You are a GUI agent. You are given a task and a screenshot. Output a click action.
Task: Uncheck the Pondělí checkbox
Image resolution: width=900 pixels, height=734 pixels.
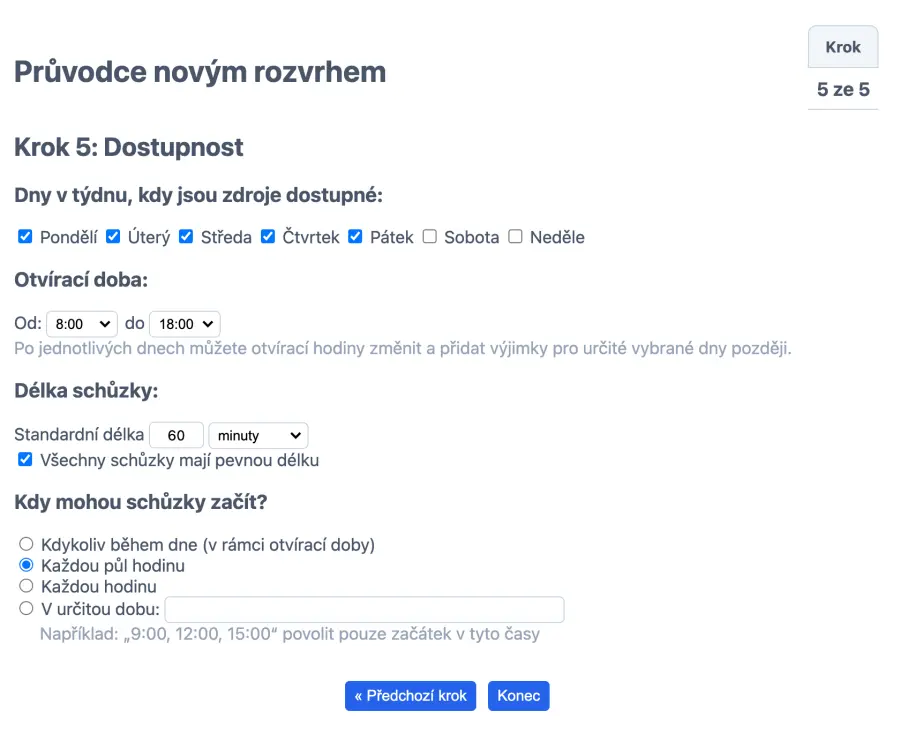pos(26,237)
